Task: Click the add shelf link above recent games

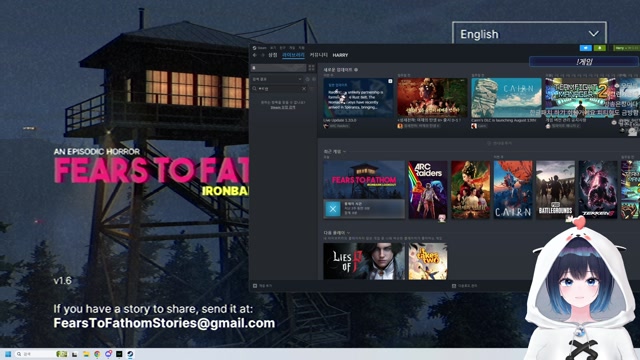Action: (x=499, y=143)
